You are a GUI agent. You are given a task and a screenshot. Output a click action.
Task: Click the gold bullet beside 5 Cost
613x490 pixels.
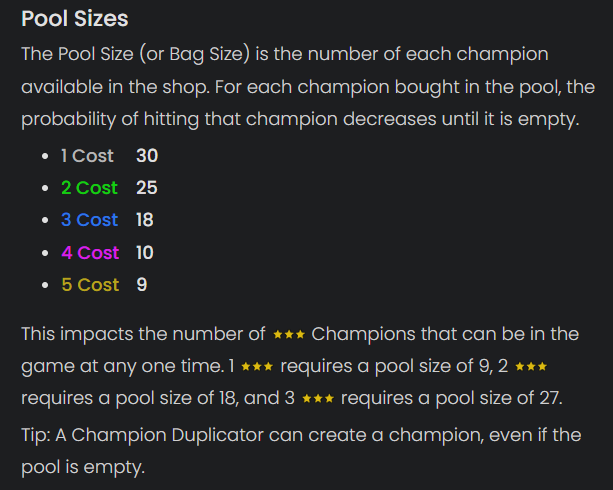click(x=46, y=285)
